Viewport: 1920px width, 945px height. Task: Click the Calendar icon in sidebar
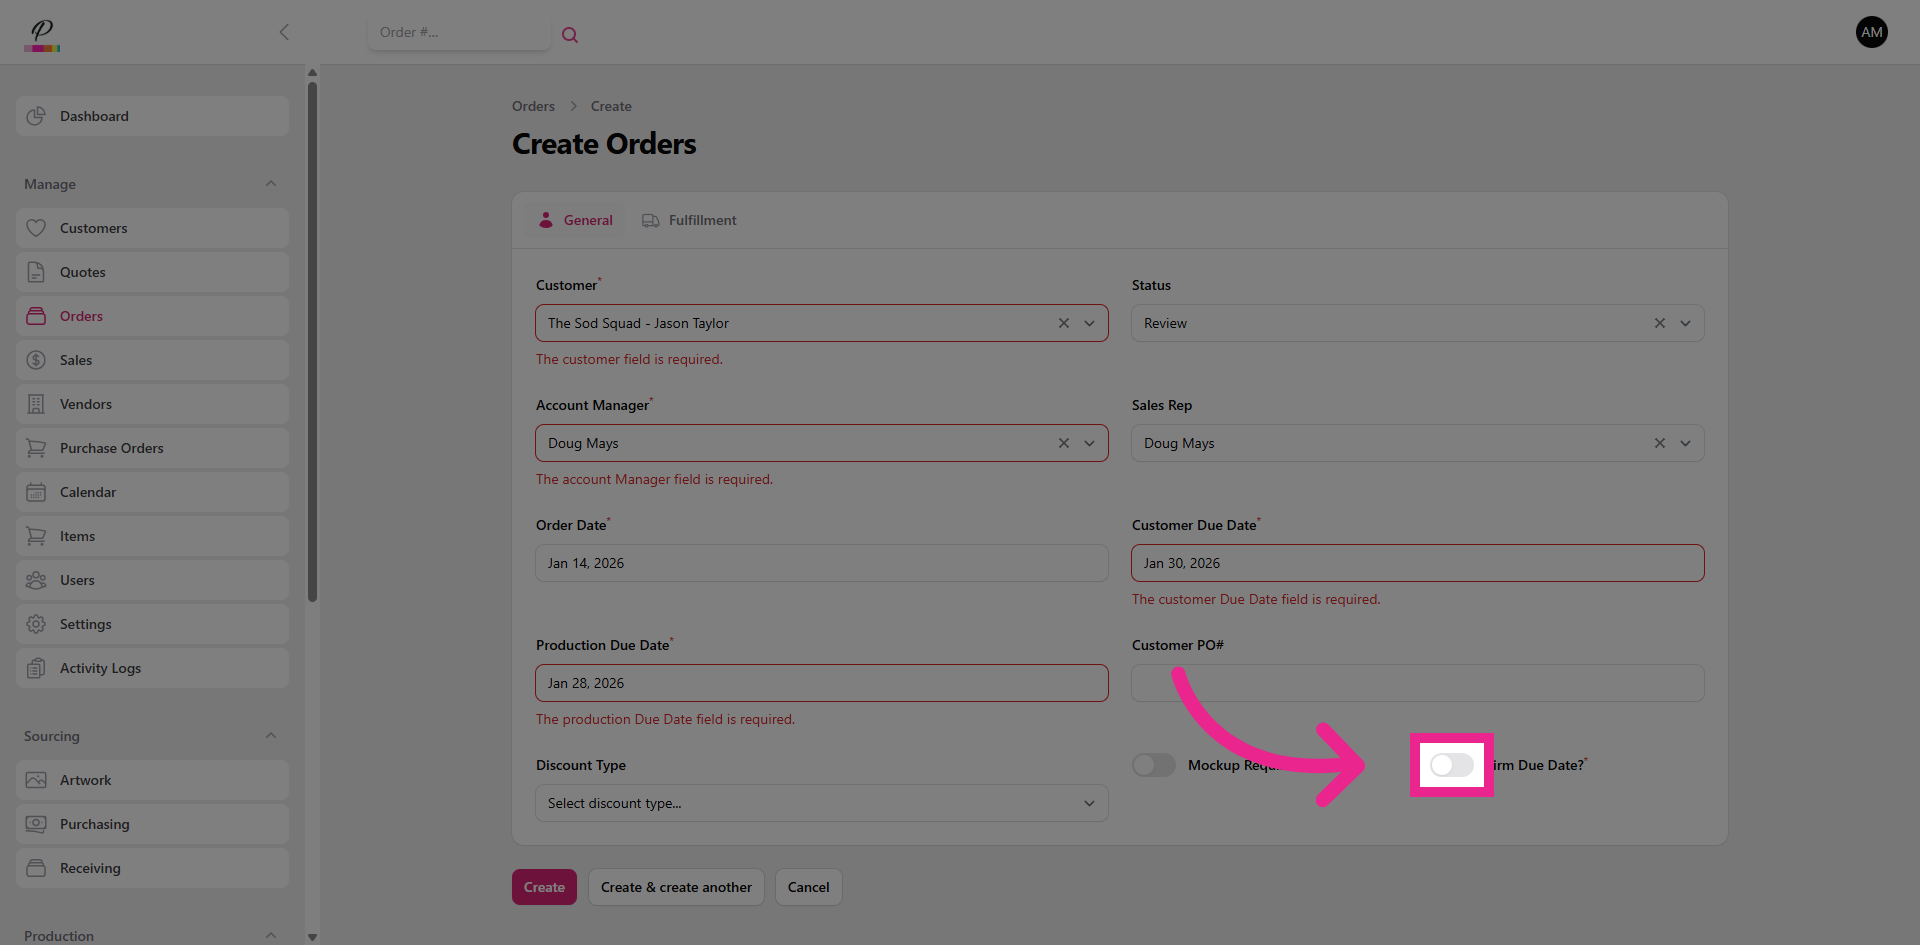(36, 492)
